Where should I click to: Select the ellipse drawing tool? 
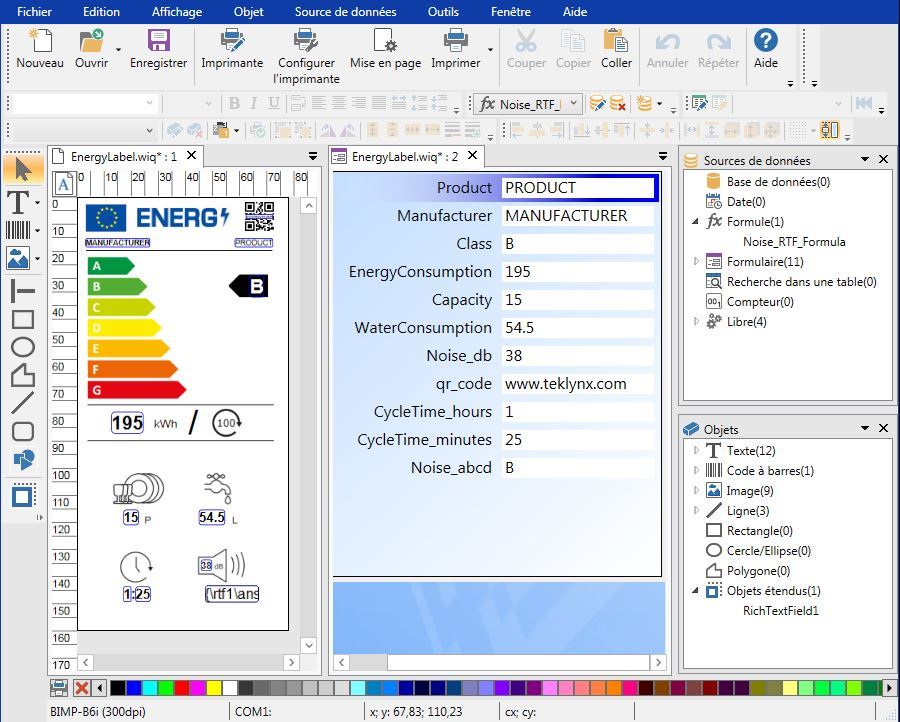[x=22, y=347]
